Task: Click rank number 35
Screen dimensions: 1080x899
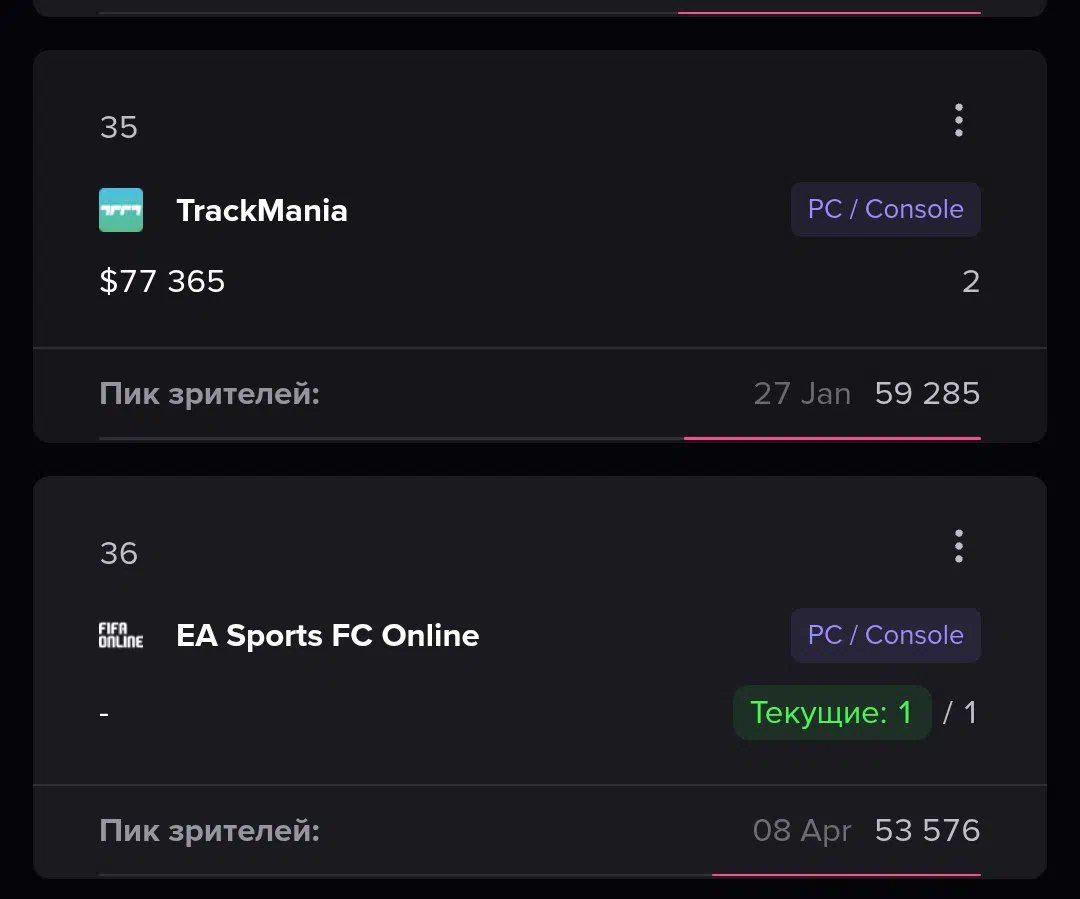Action: coord(118,127)
